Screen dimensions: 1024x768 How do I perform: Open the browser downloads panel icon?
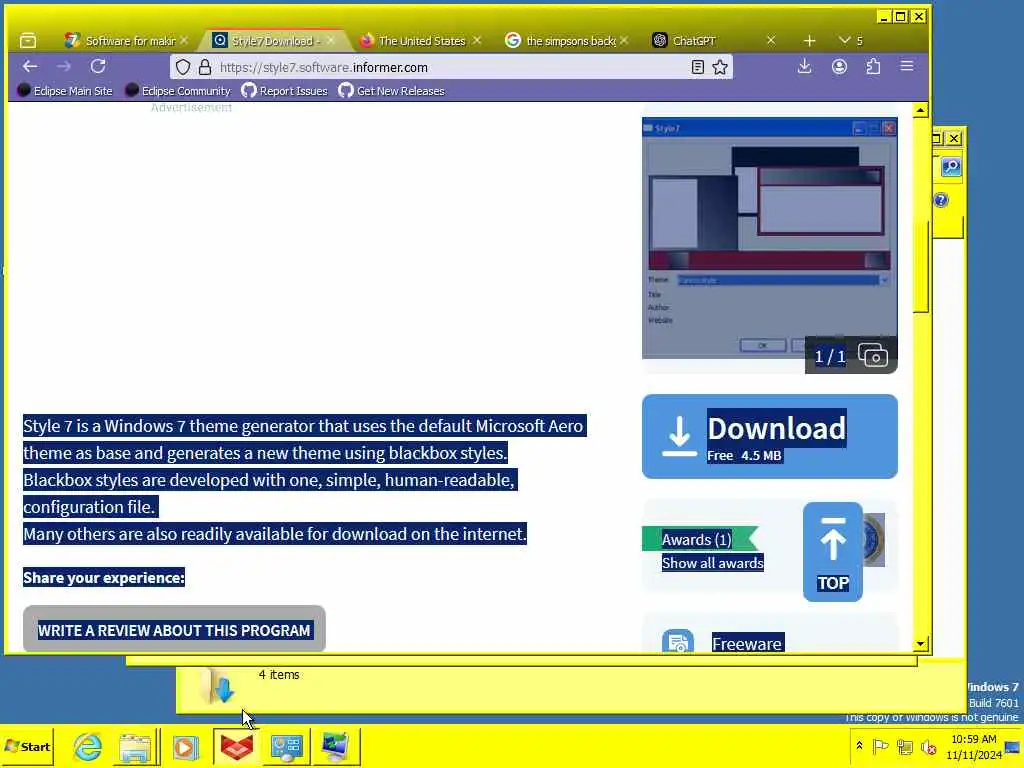pyautogui.click(x=805, y=66)
